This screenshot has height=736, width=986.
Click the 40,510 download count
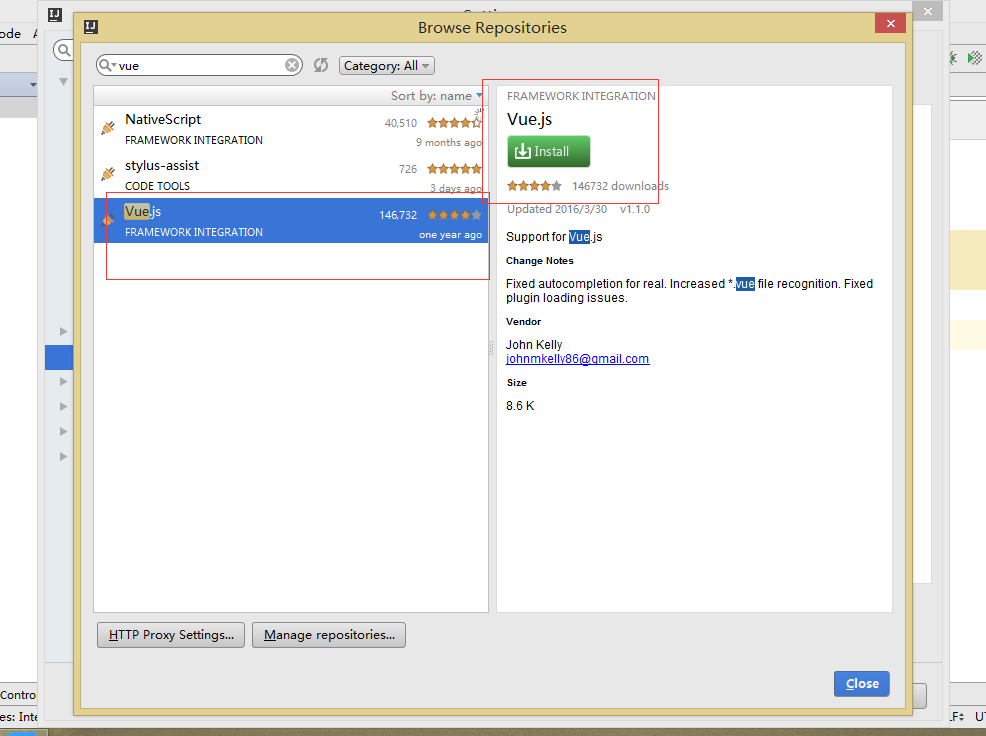click(401, 123)
